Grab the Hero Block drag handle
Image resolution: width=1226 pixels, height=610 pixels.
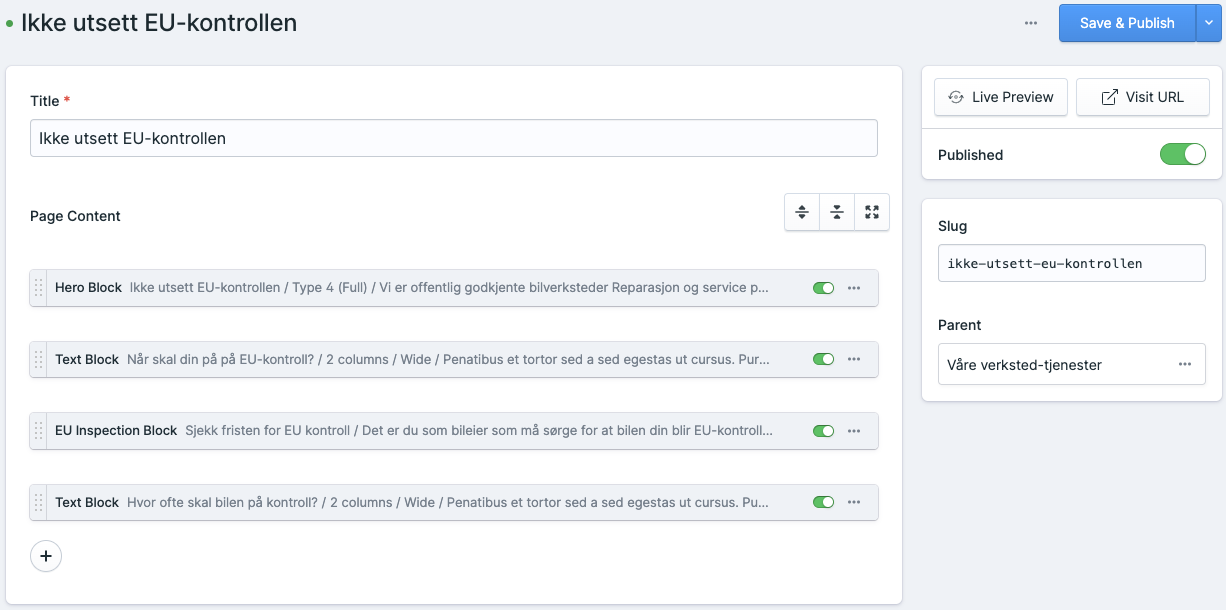coord(39,288)
